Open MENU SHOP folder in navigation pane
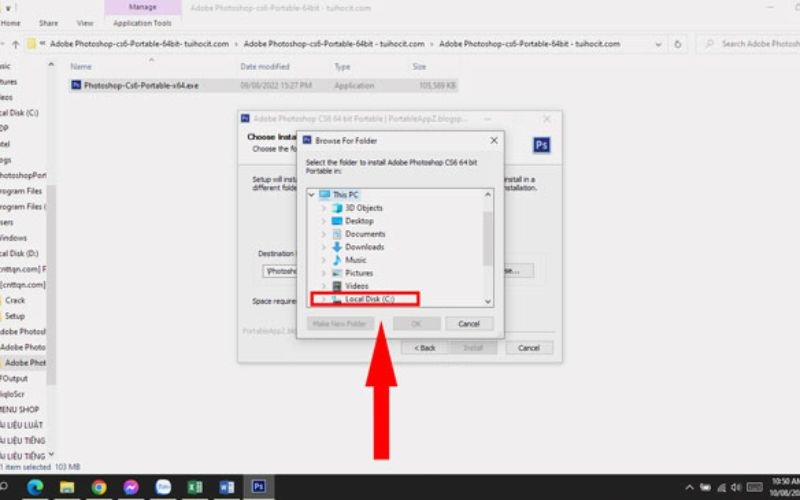Image resolution: width=800 pixels, height=500 pixels. coord(19,410)
